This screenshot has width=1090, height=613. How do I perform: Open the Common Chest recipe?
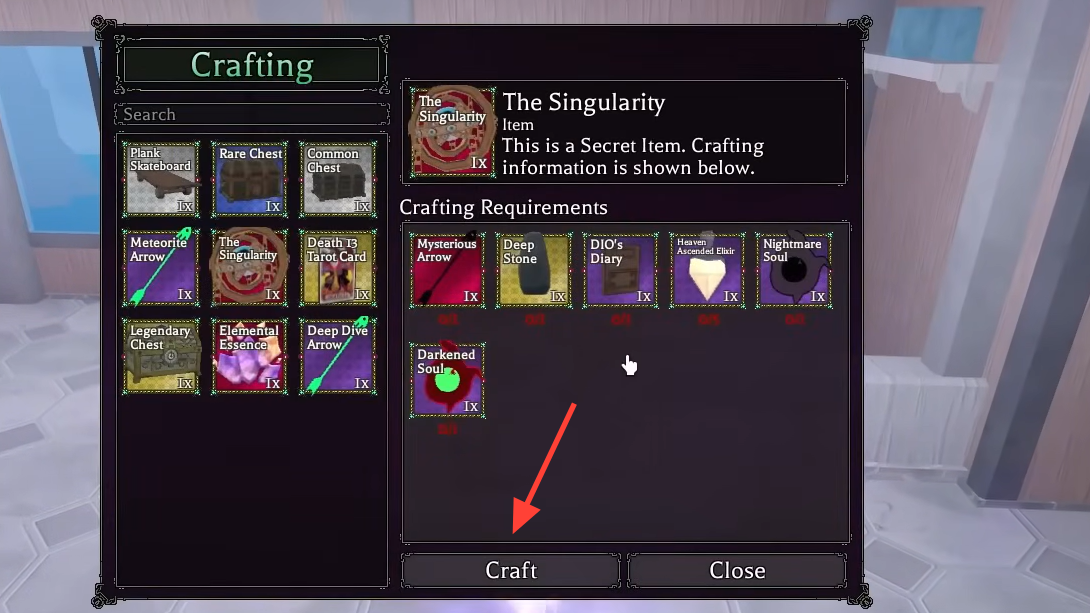339,179
